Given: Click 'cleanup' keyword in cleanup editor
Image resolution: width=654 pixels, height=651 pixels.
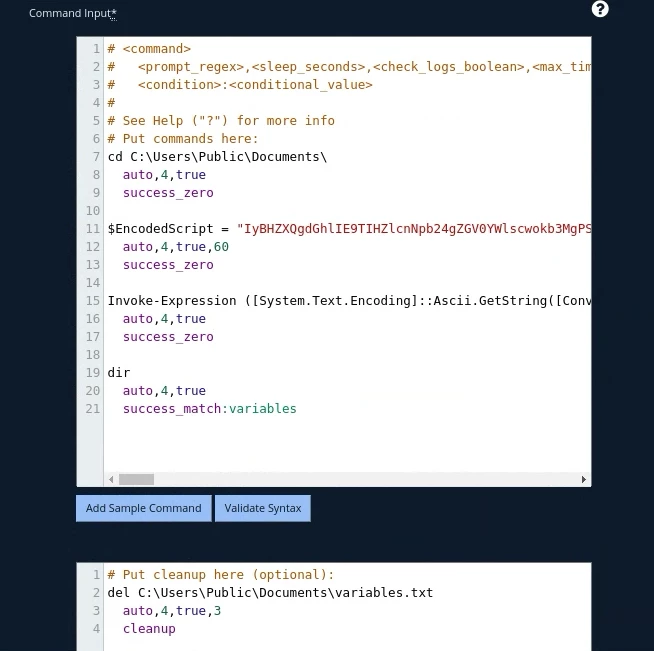Looking at the screenshot, I should click(149, 628).
